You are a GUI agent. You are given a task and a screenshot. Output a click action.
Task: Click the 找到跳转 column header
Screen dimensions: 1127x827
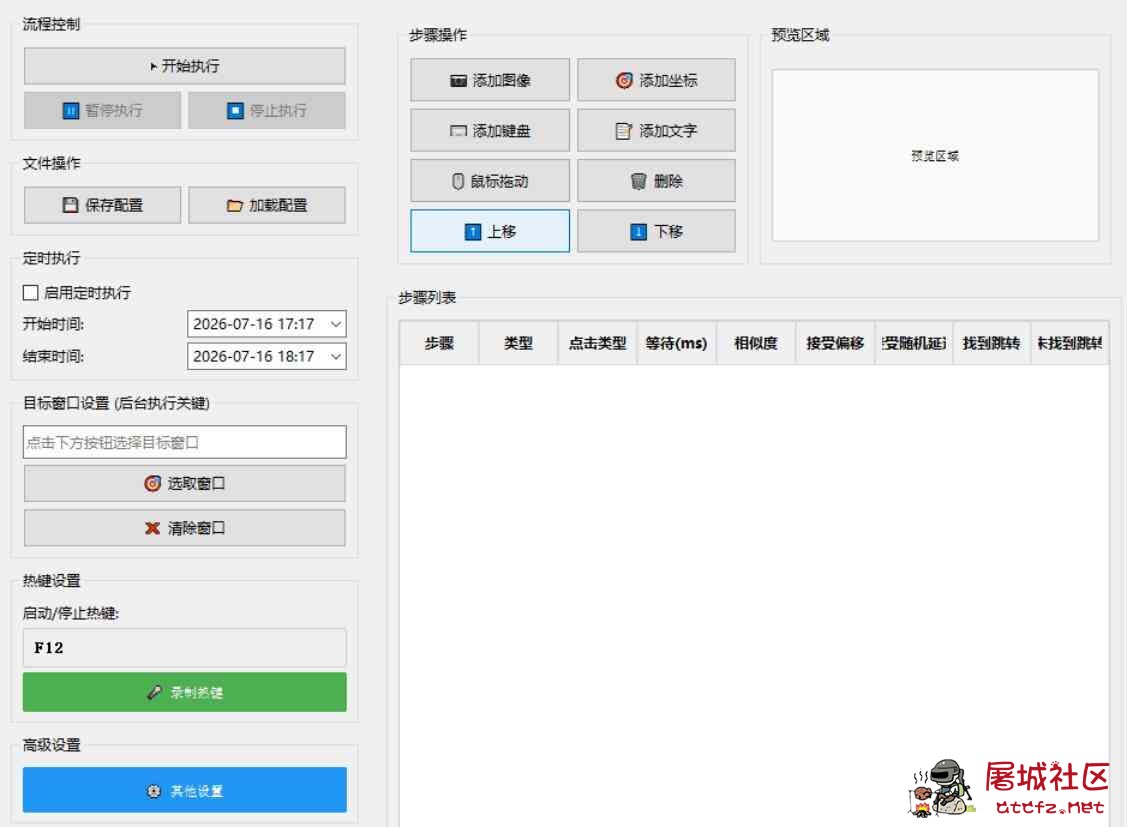tap(991, 343)
